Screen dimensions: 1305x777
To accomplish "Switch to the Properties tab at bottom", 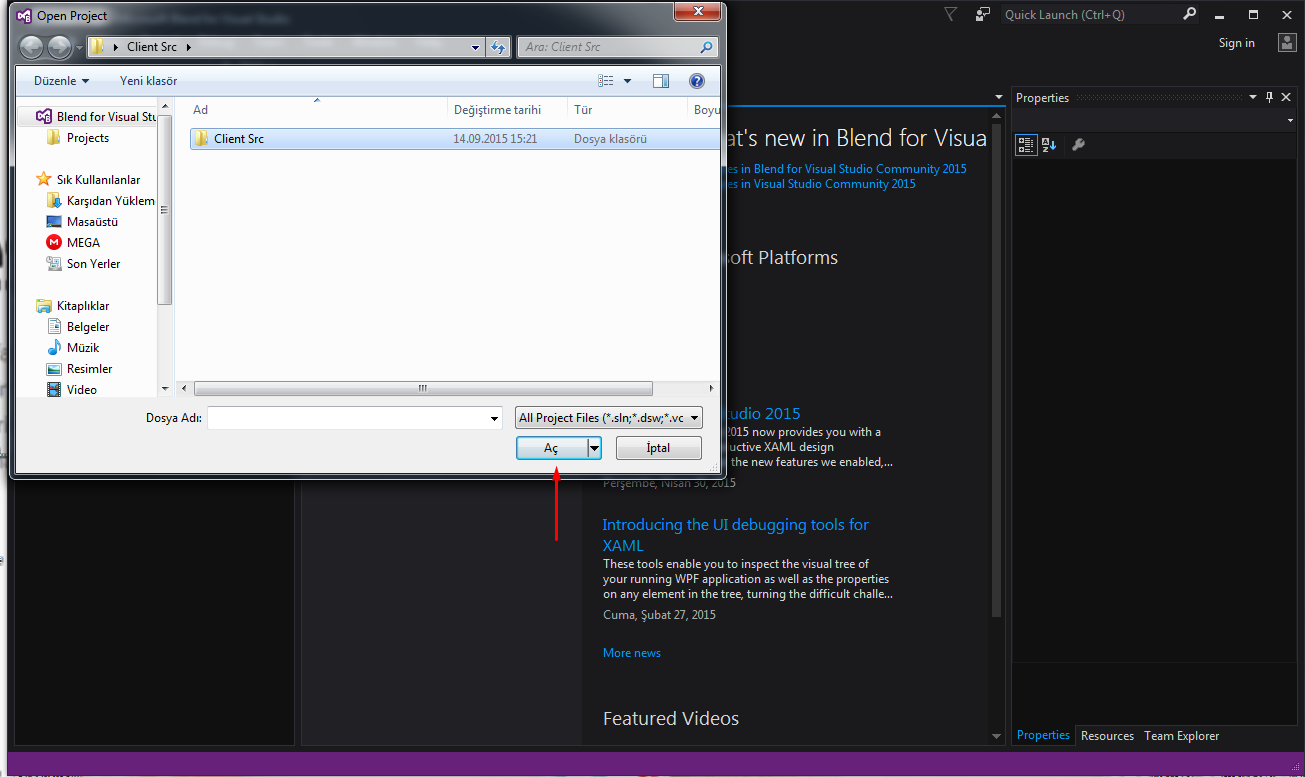I will pos(1043,735).
